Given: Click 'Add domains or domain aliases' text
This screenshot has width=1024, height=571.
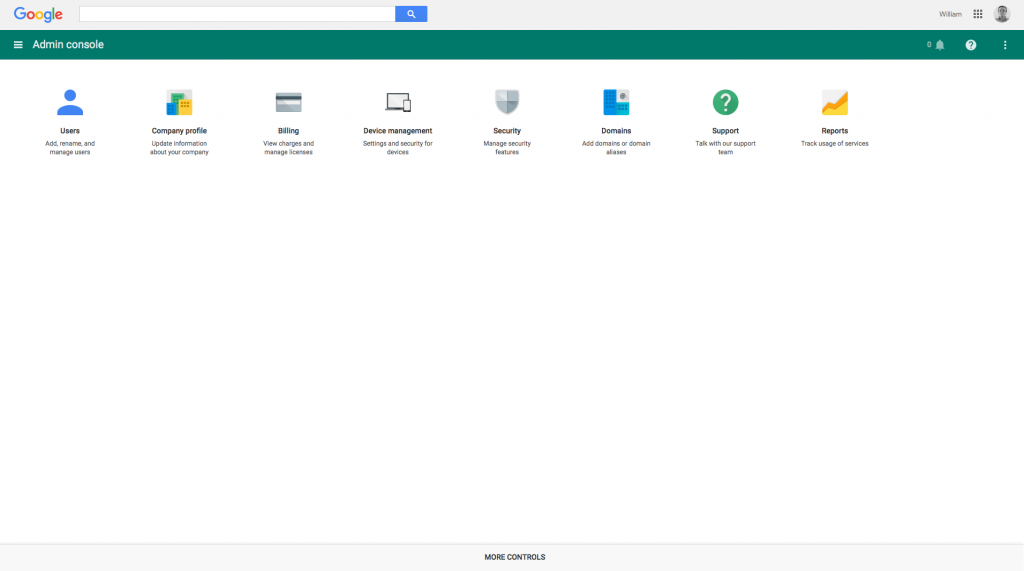Looking at the screenshot, I should coord(616,148).
